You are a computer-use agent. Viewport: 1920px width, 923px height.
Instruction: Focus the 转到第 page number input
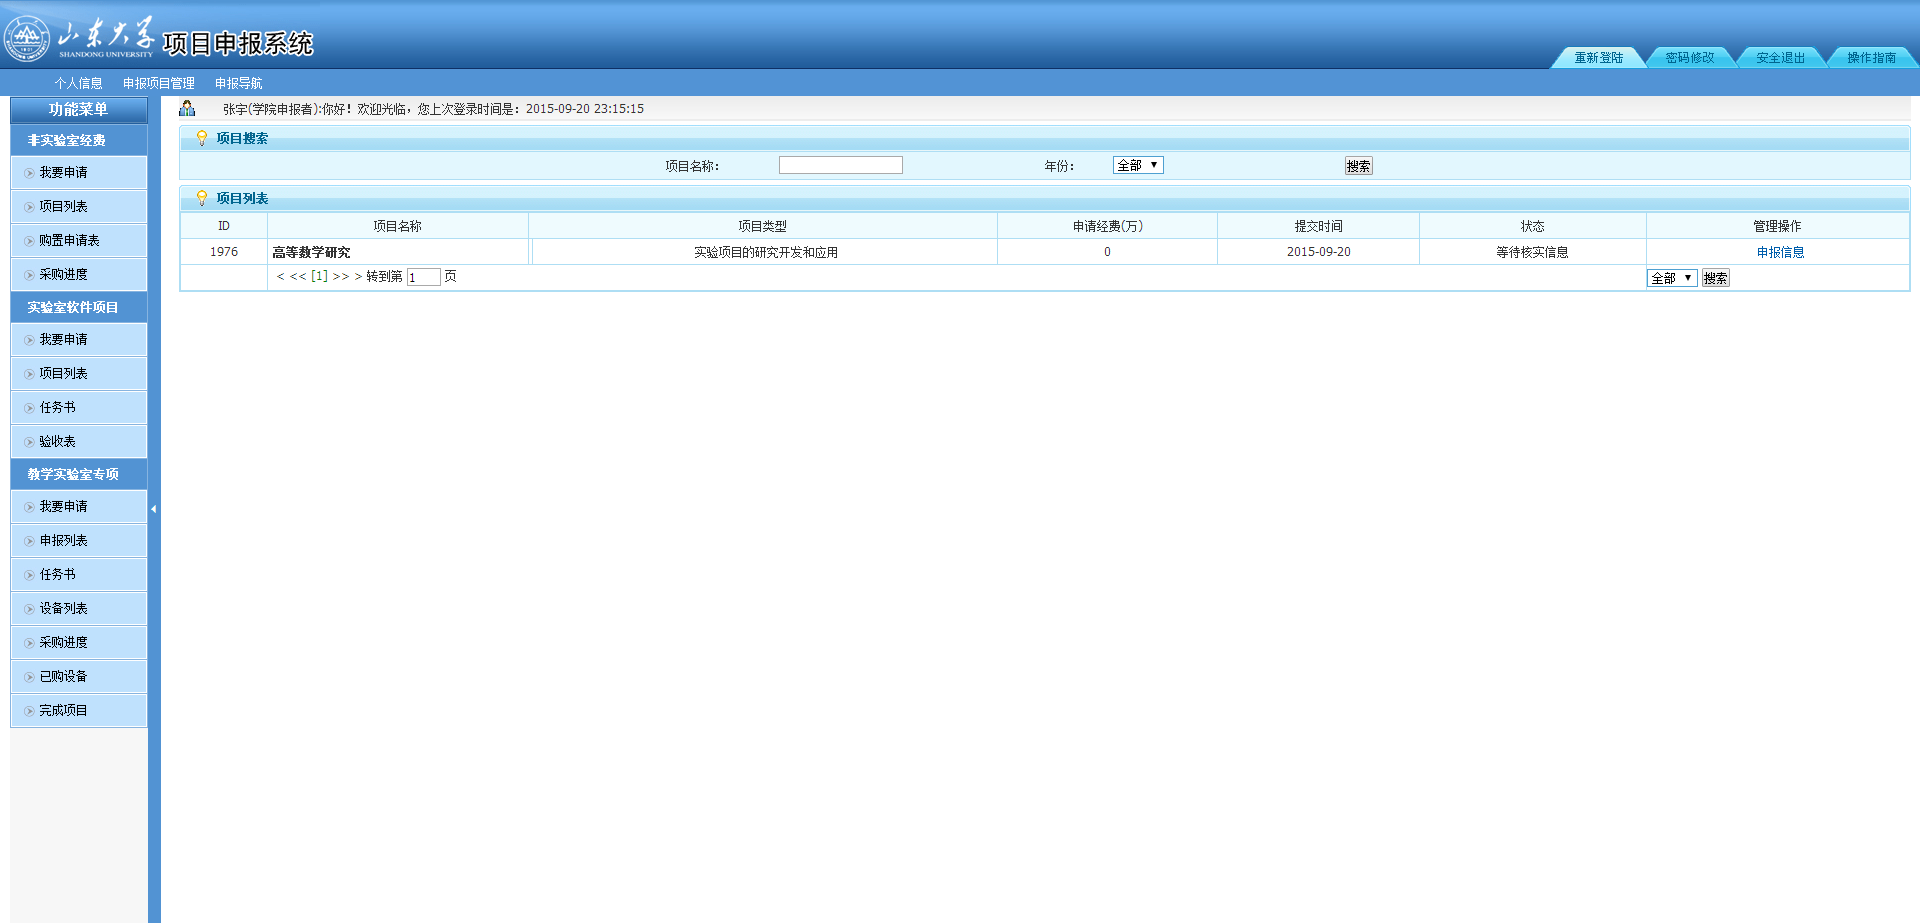[424, 277]
